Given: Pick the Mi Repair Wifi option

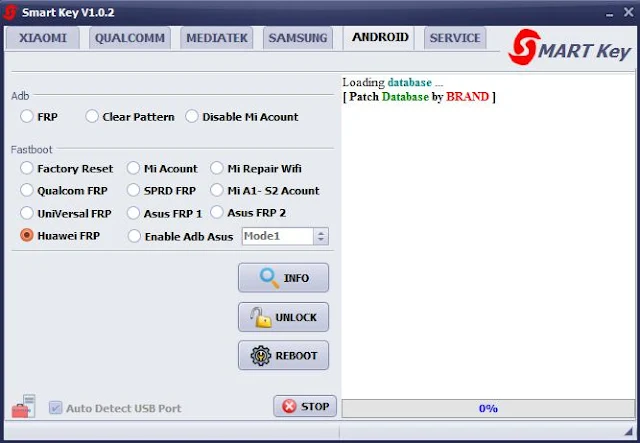Looking at the screenshot, I should pos(256,168).
